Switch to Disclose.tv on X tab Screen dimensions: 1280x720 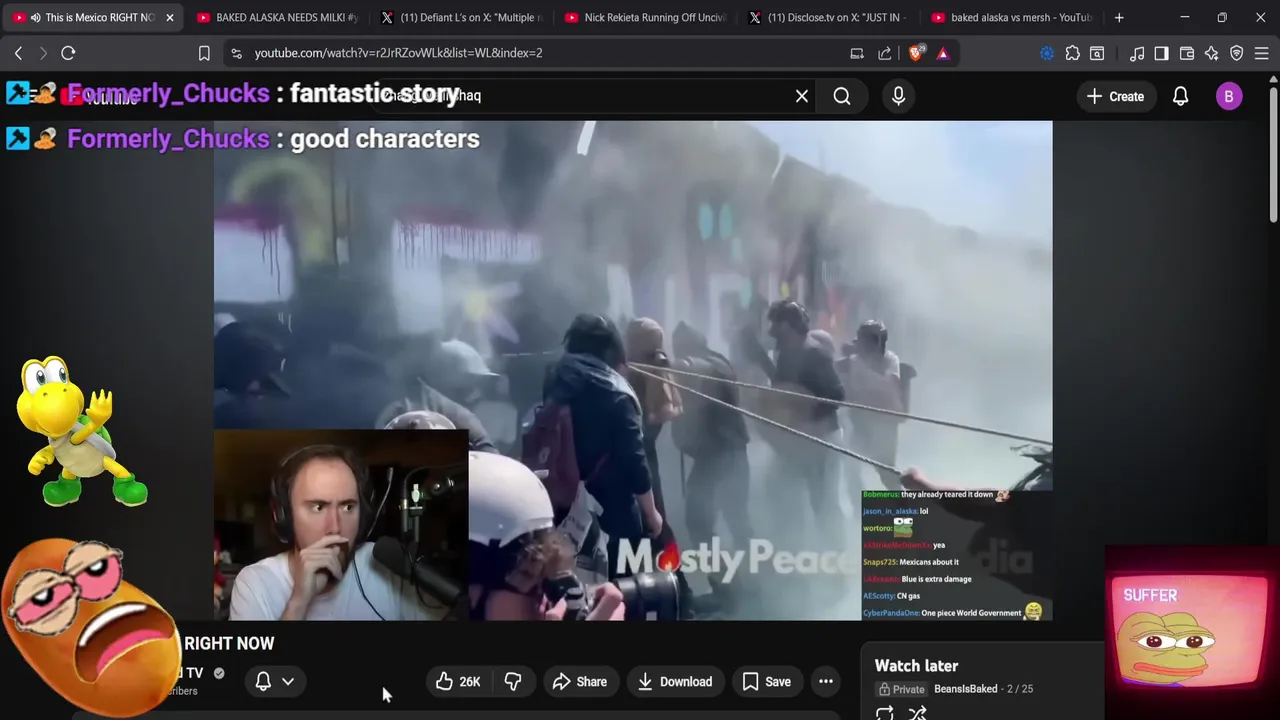[829, 17]
